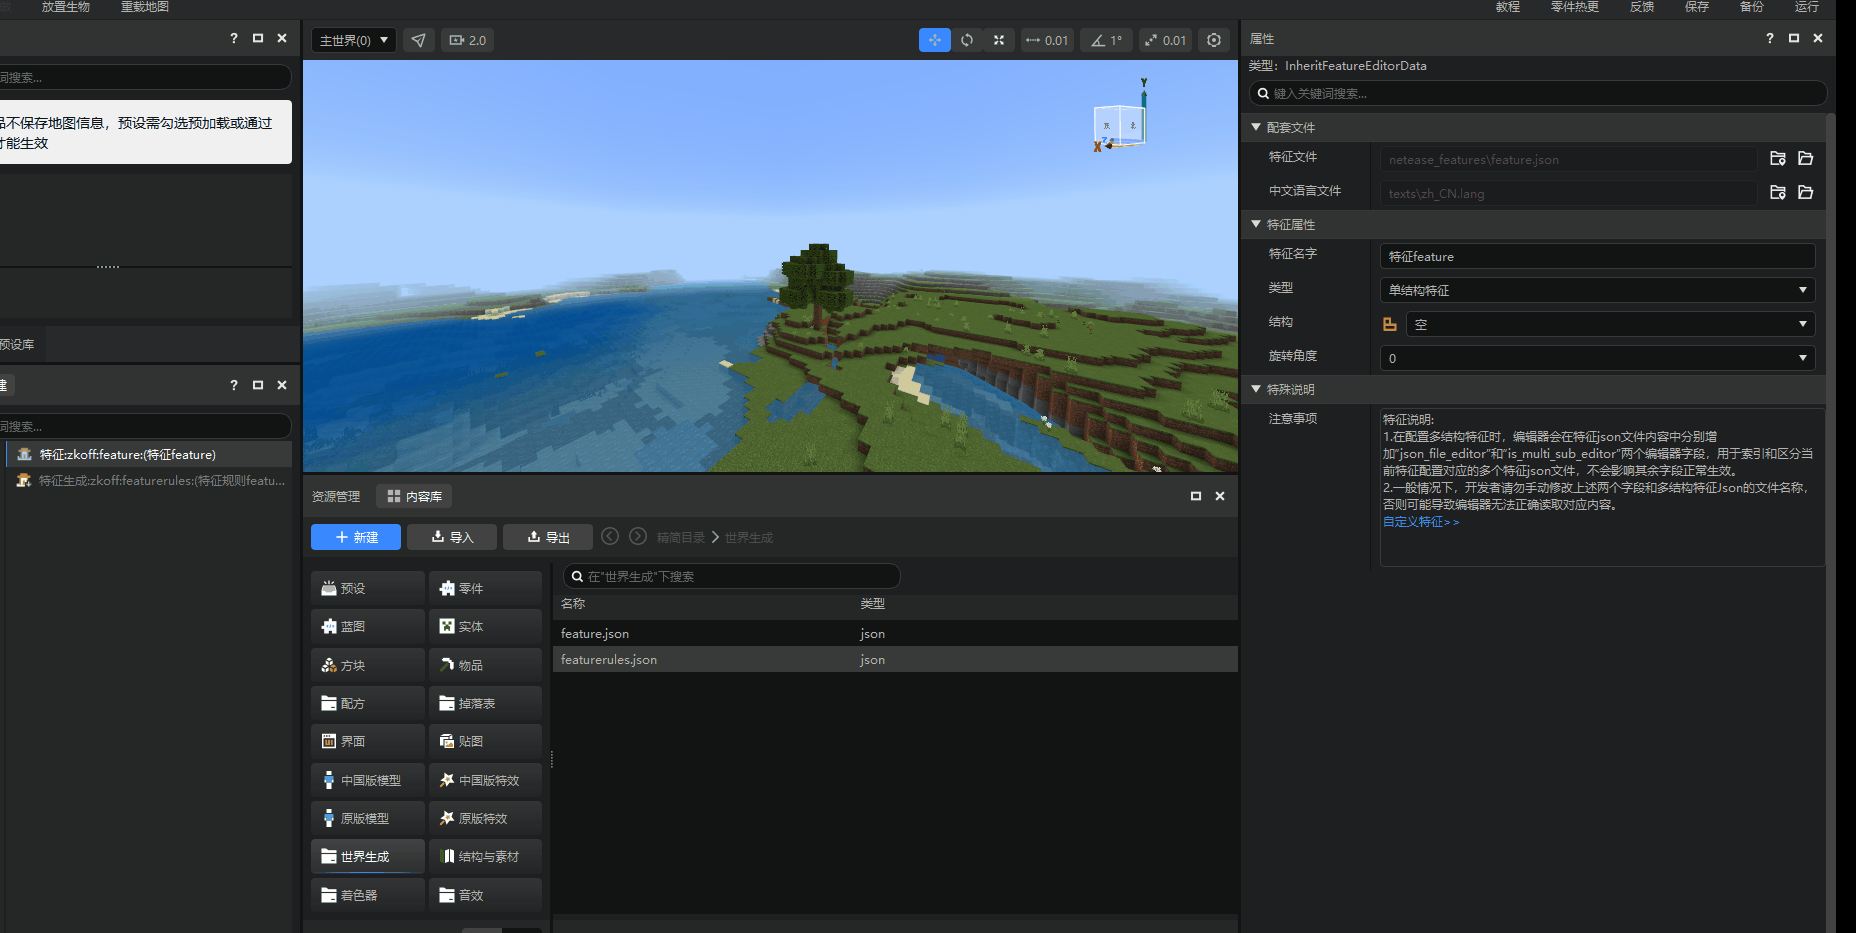Select the 配方 category
This screenshot has height=933, width=1856.
click(368, 703)
